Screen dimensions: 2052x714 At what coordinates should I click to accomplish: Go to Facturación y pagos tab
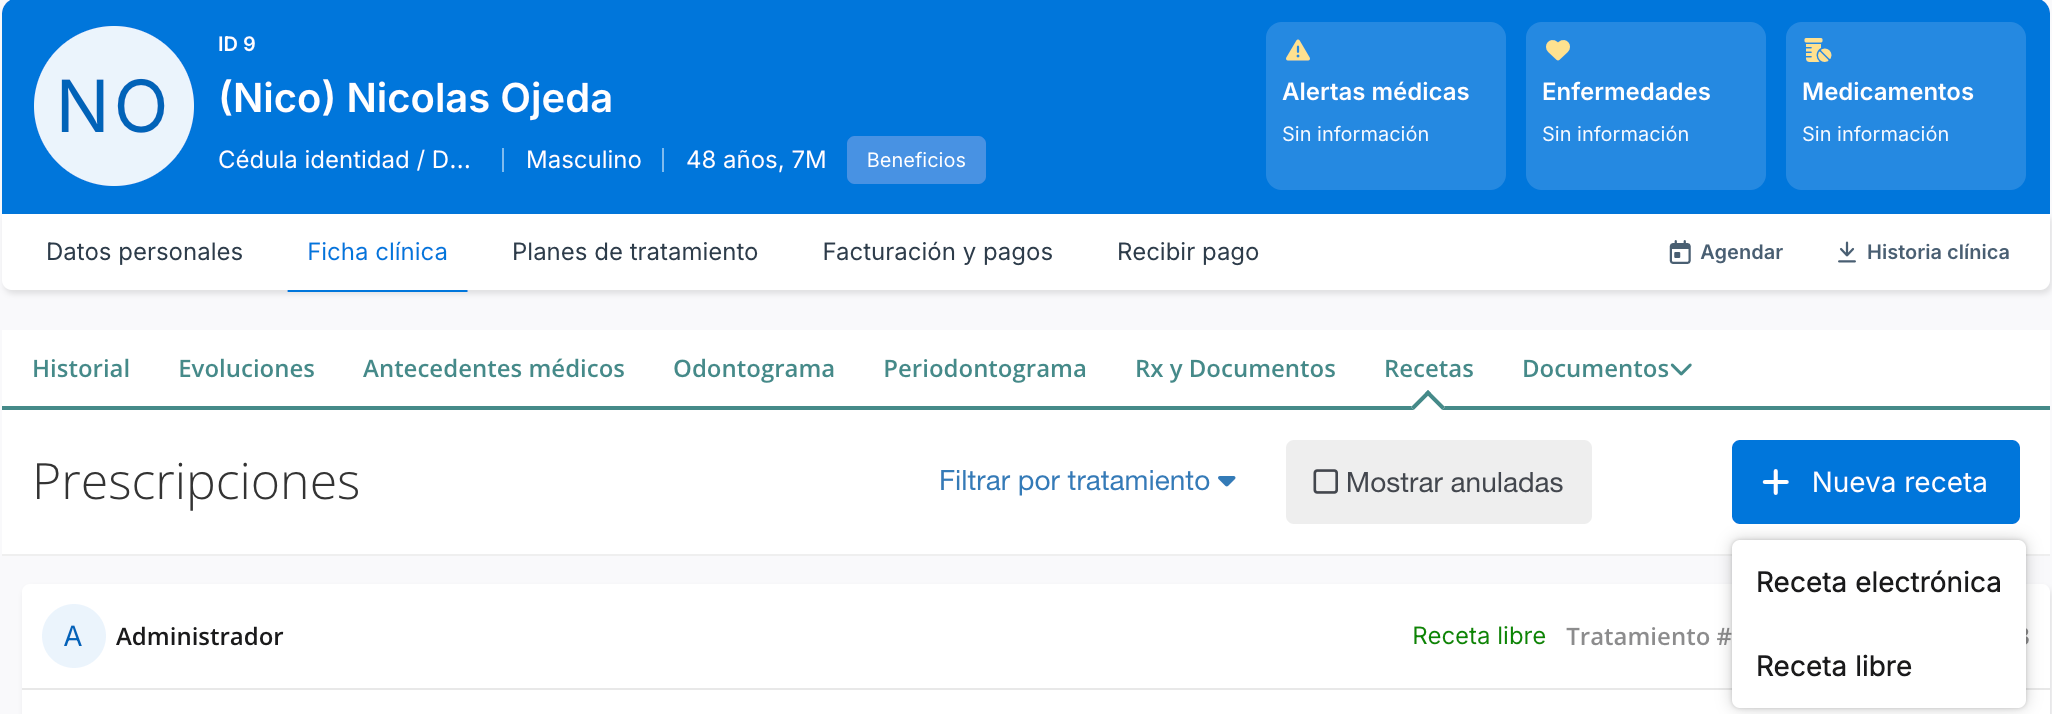(937, 252)
